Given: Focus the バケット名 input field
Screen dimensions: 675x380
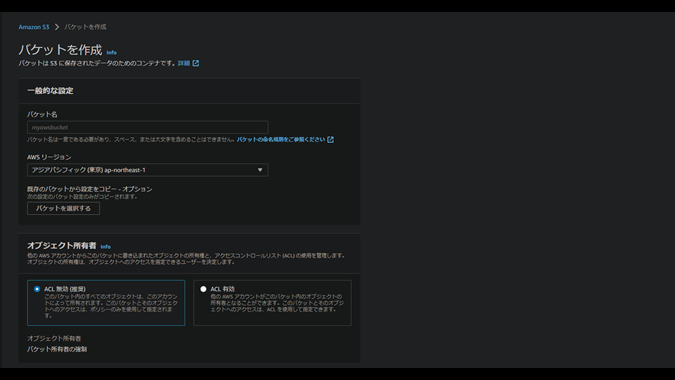Looking at the screenshot, I should [x=148, y=127].
